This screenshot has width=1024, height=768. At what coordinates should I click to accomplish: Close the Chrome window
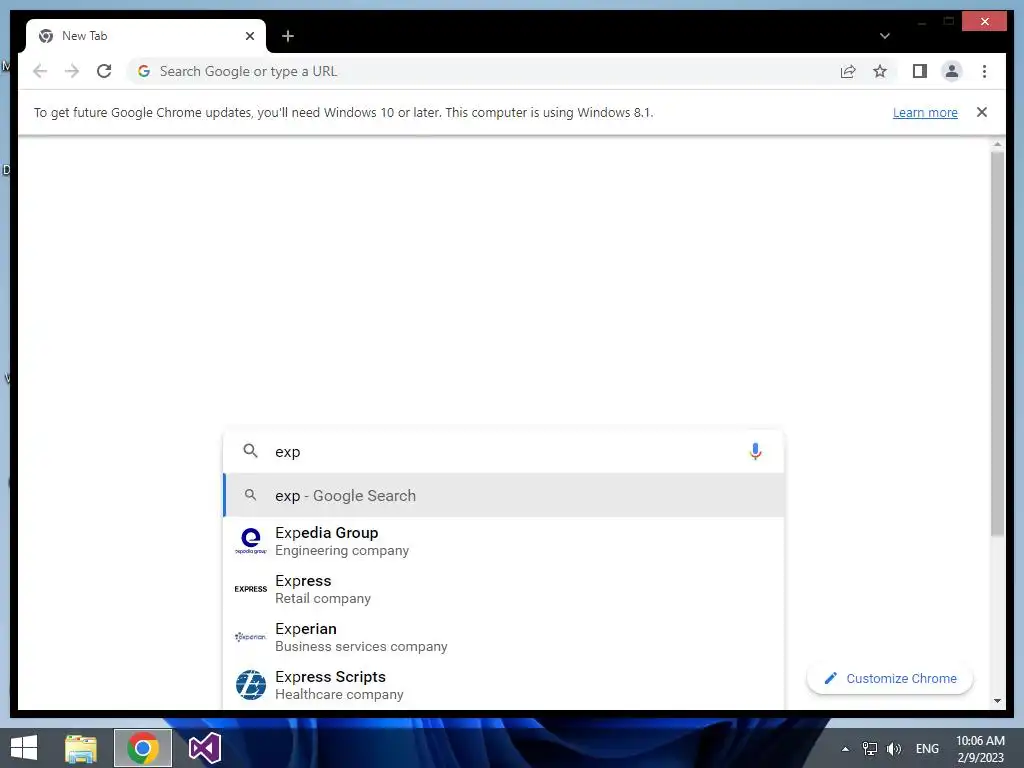985,22
